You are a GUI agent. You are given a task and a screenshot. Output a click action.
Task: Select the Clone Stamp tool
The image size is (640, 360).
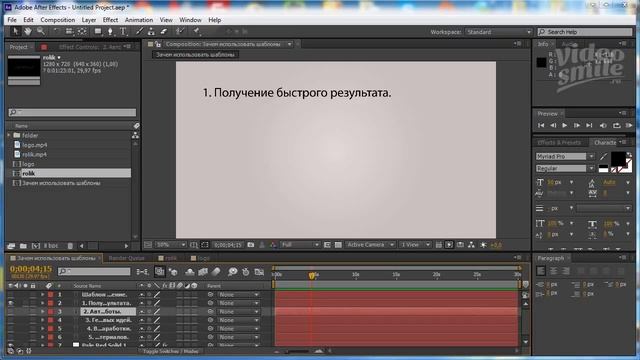point(151,31)
